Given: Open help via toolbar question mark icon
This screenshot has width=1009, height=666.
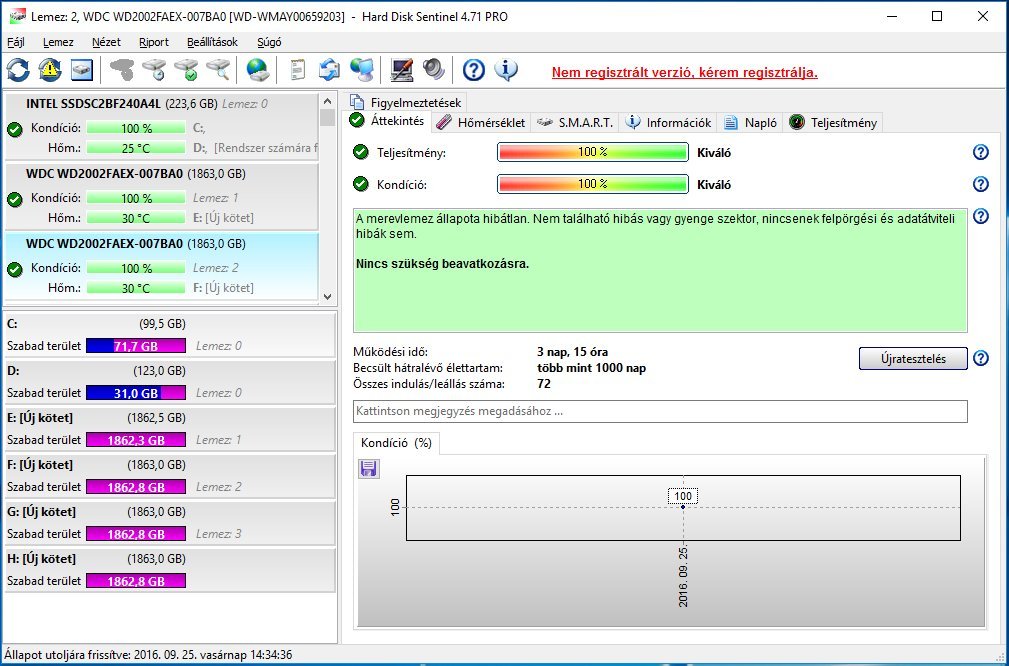Looking at the screenshot, I should pos(474,69).
